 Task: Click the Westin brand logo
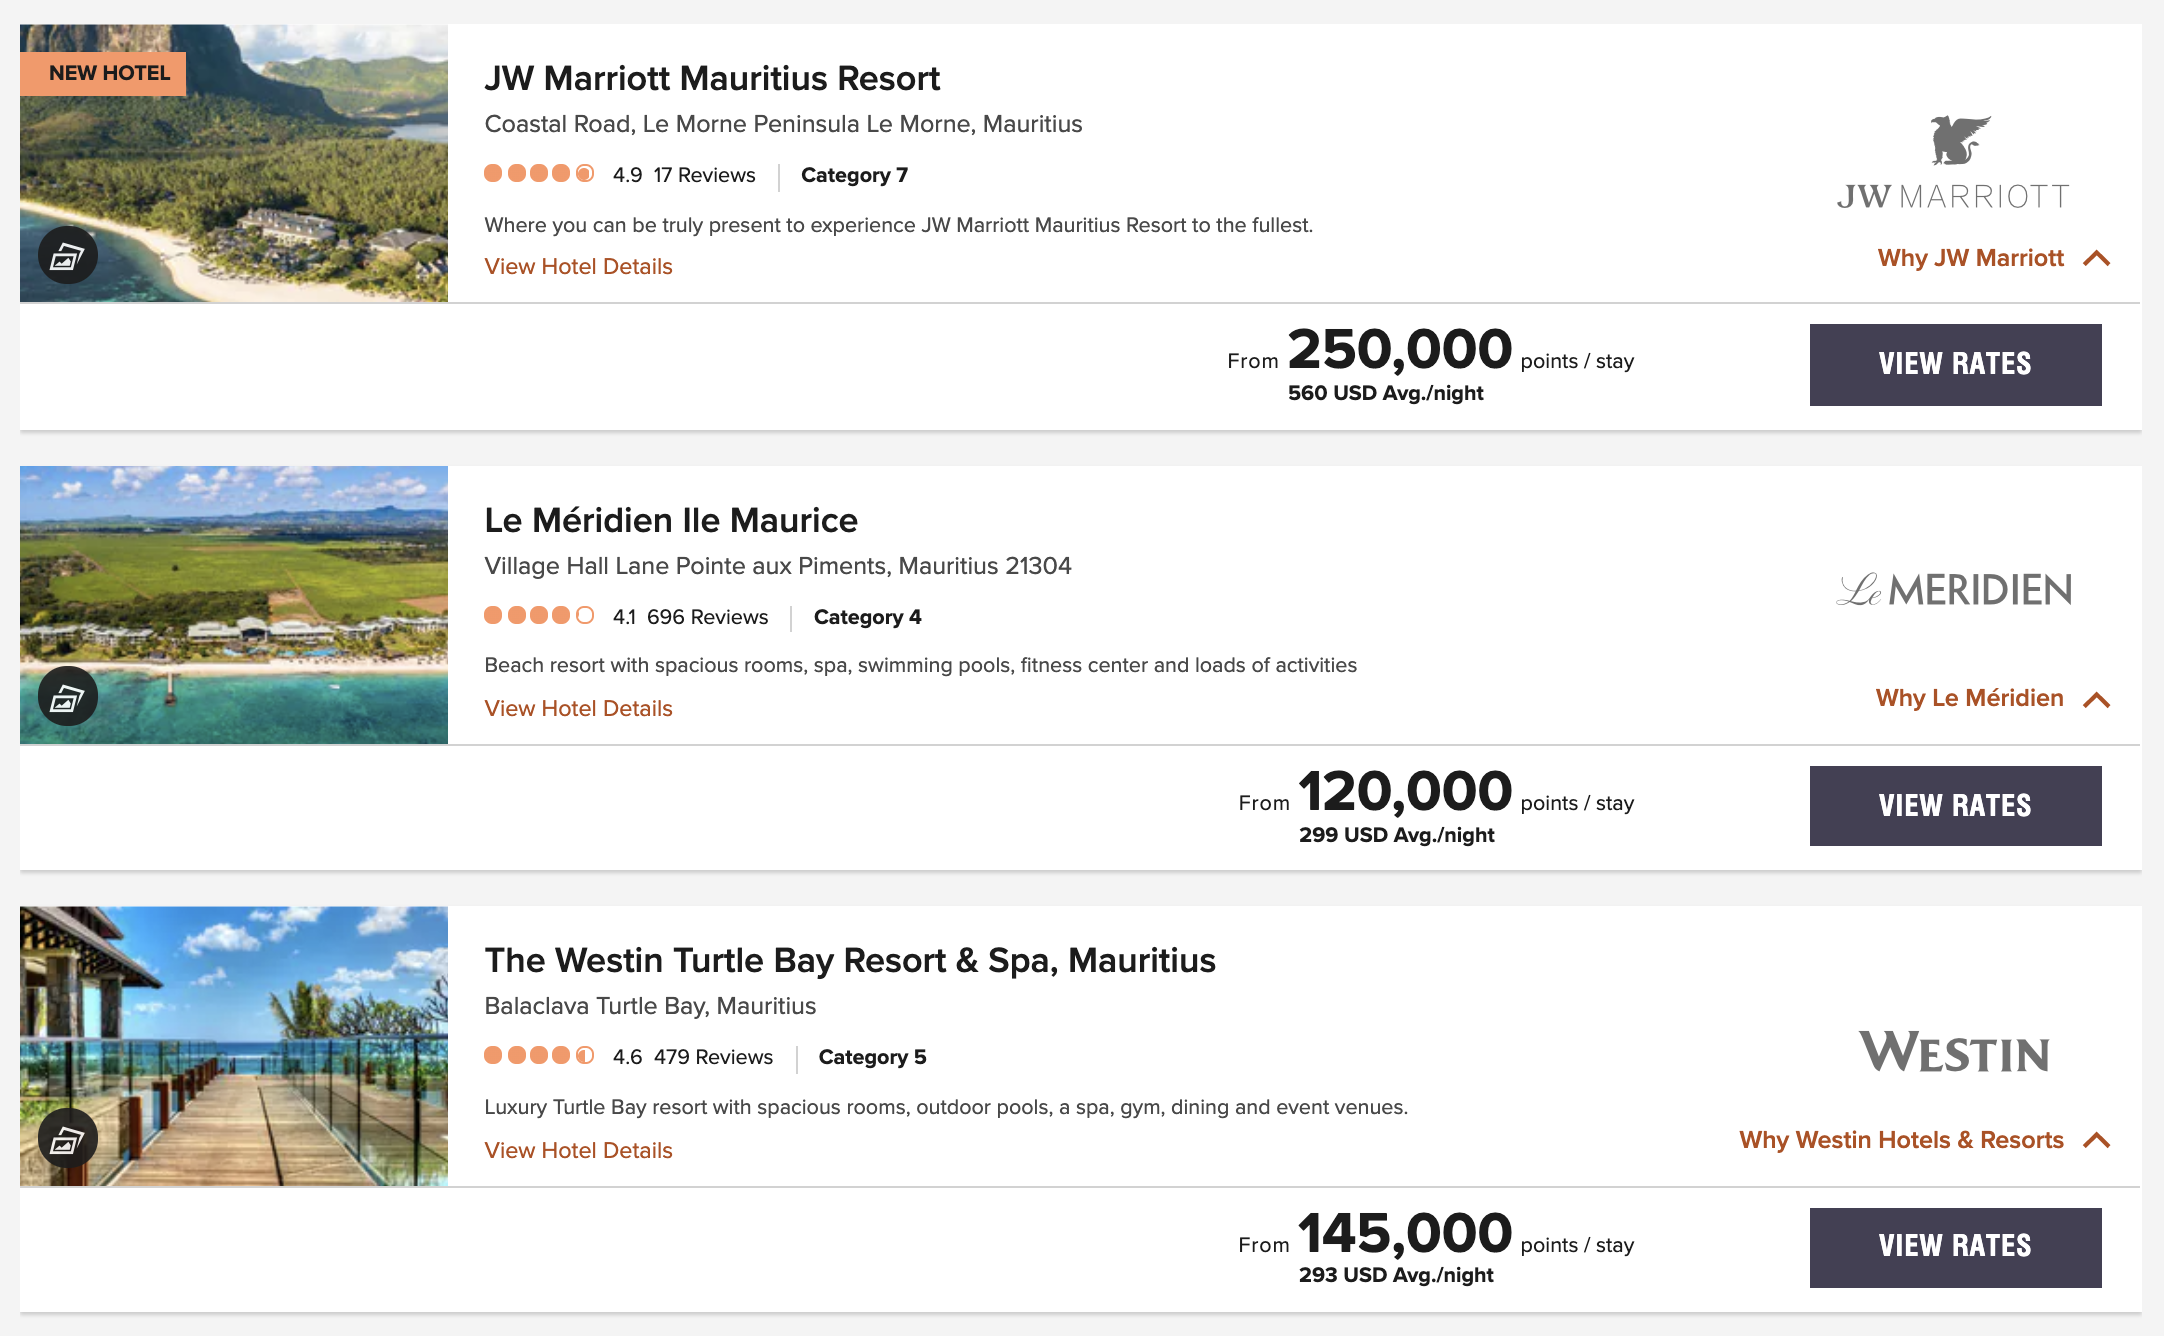click(1954, 1052)
